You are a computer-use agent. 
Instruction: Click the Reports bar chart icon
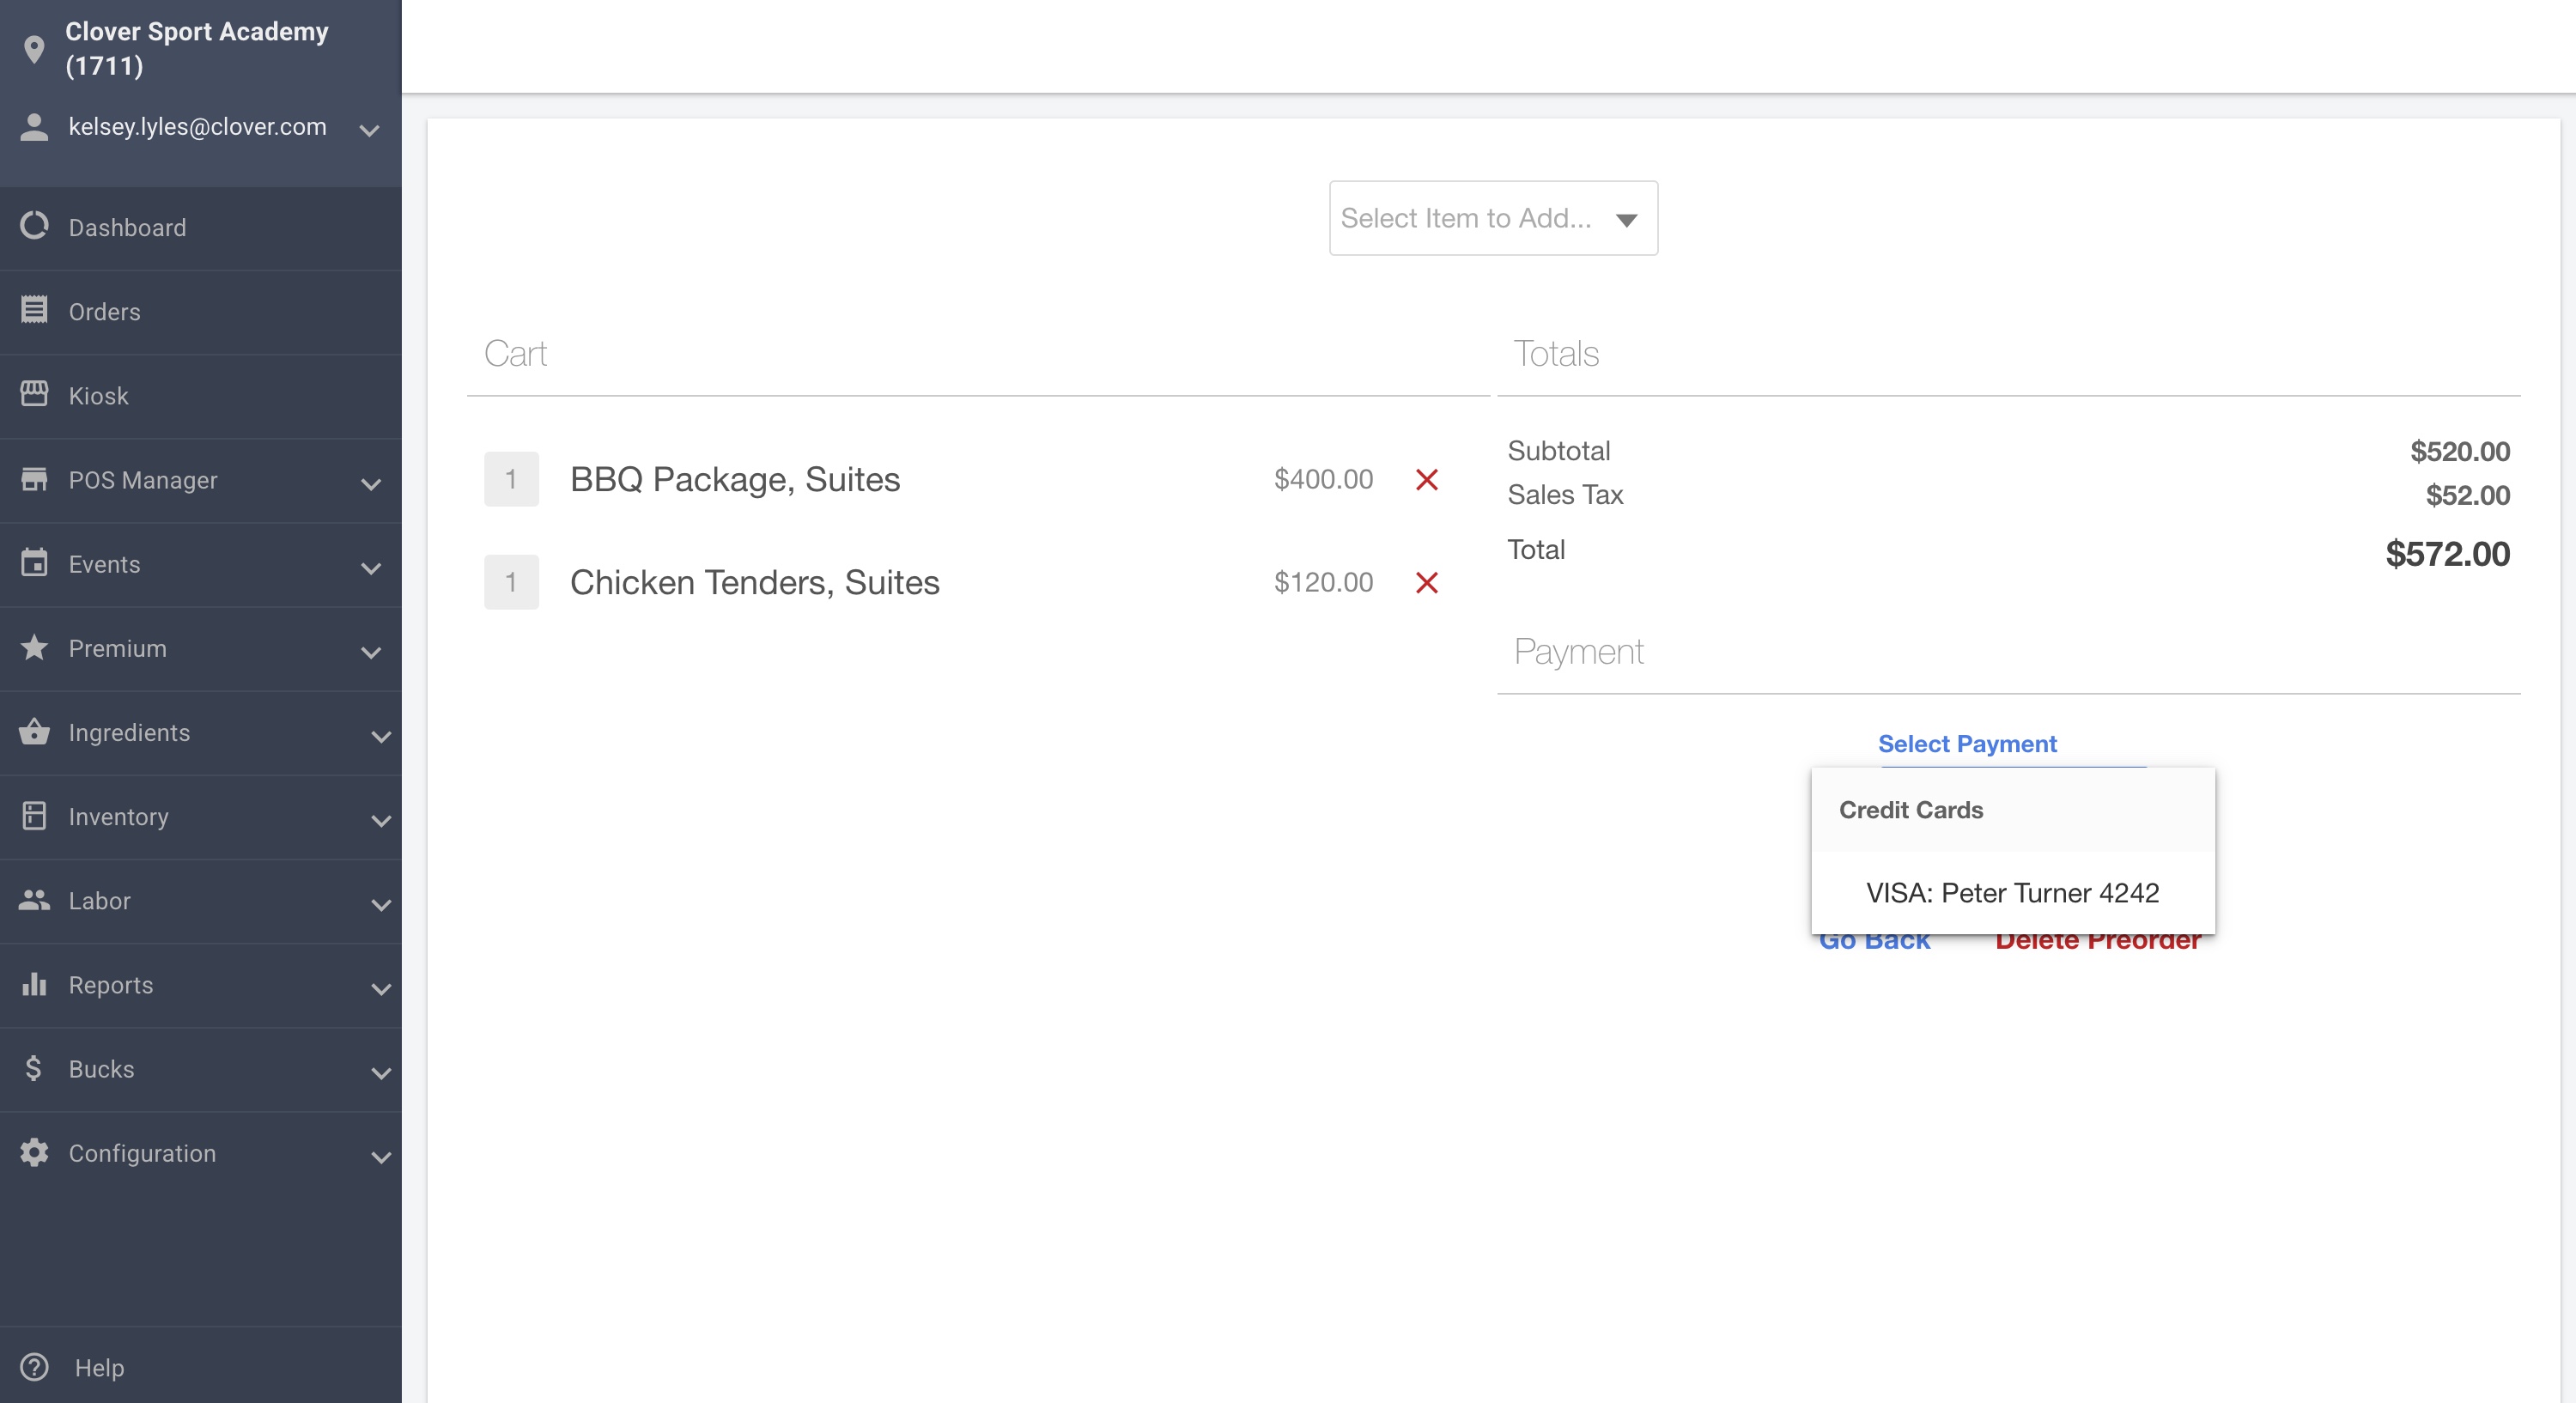click(34, 984)
